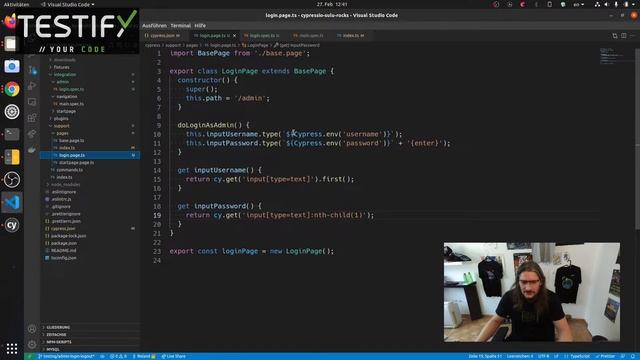
Task: Open Source Control view in activity bar
Action: click(x=32, y=70)
